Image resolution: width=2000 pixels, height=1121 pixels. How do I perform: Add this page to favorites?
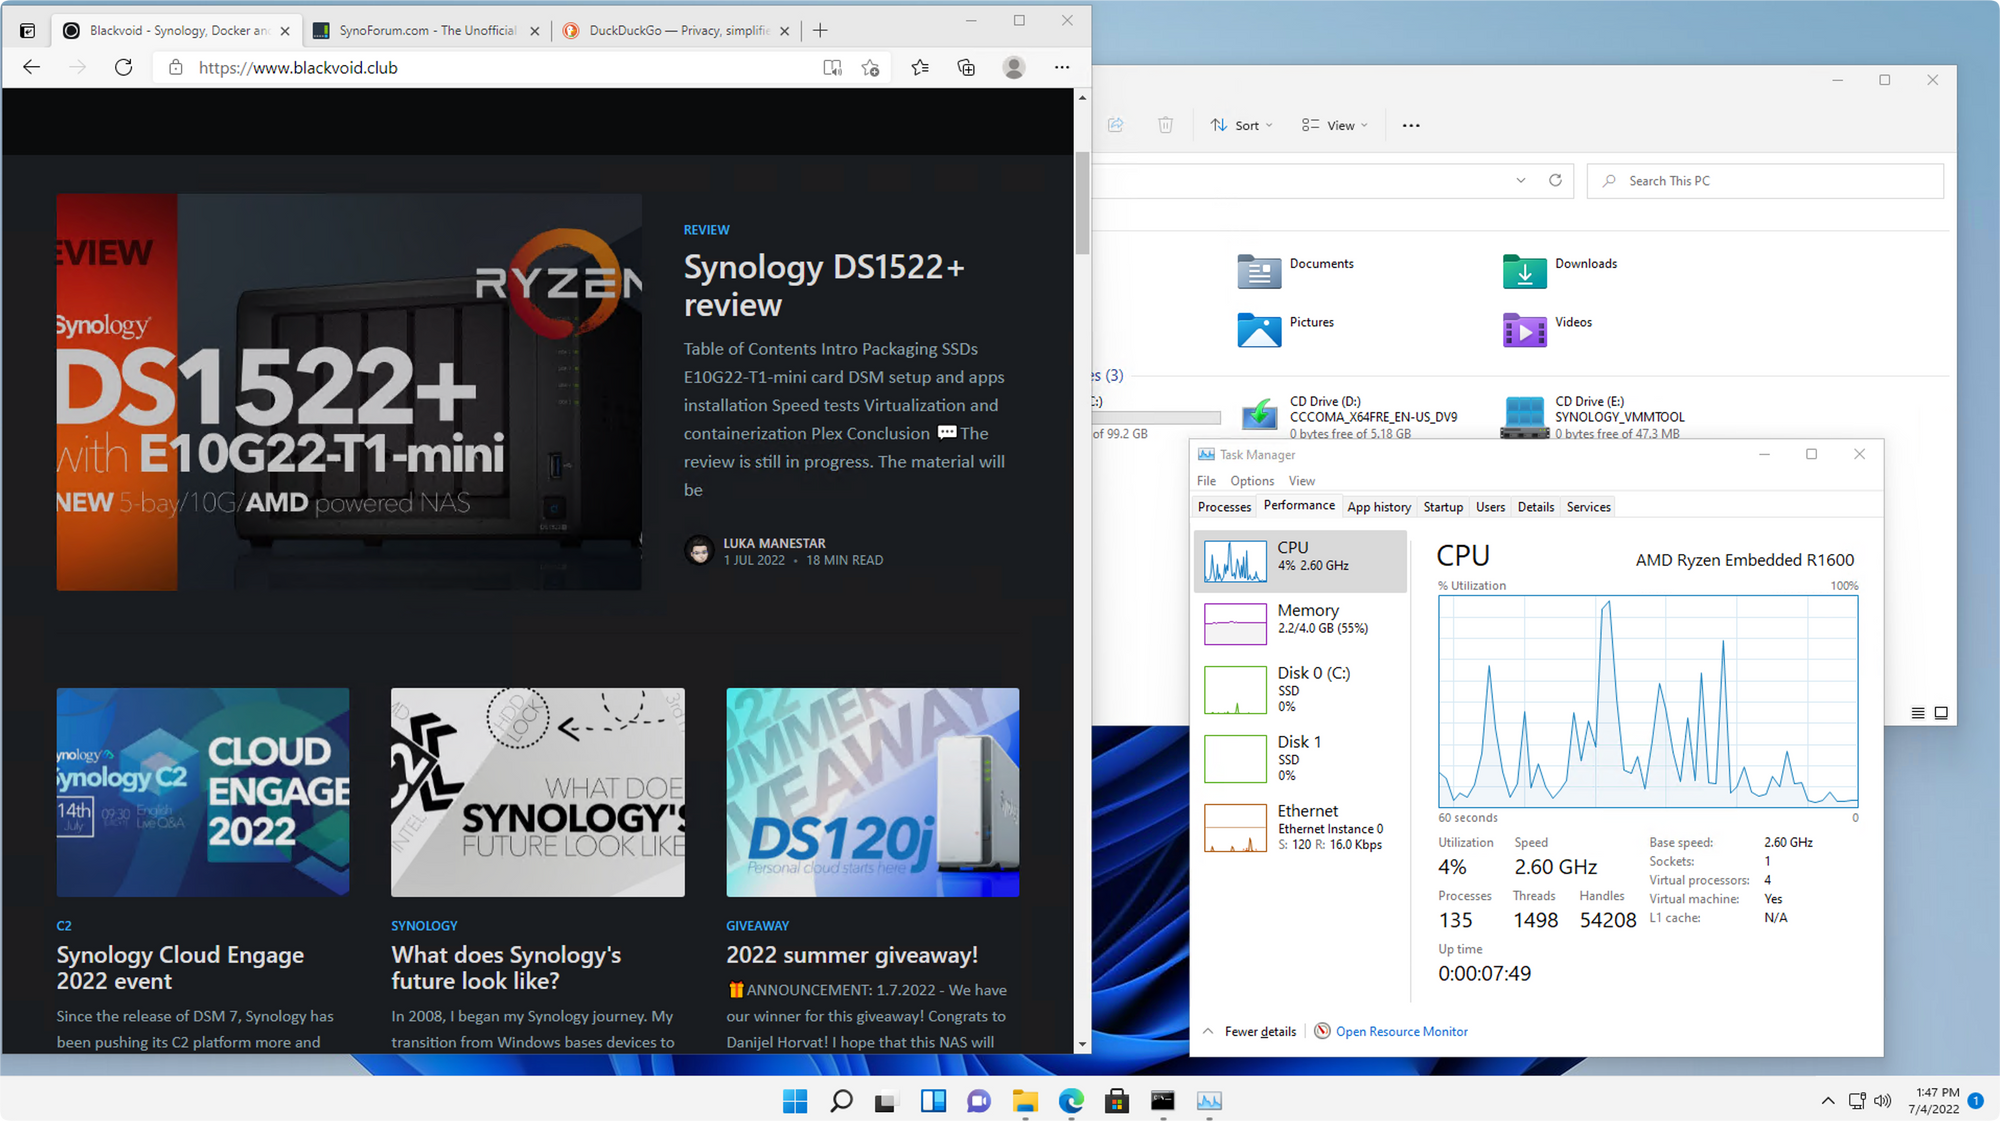pyautogui.click(x=870, y=67)
